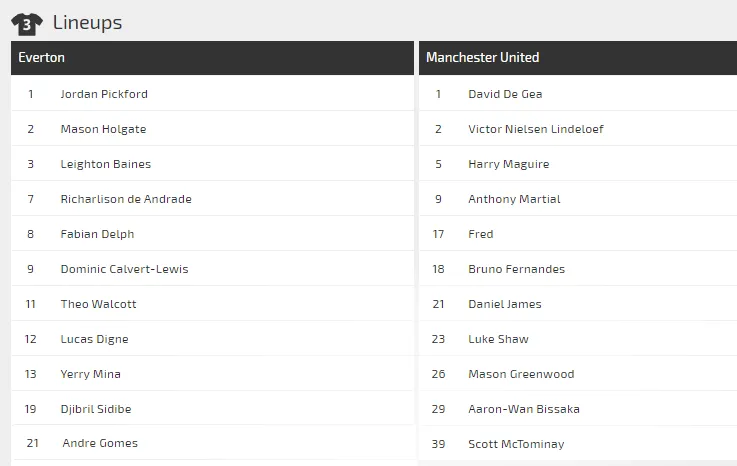
Task: Click the Lineups jersey icon
Action: tap(26, 23)
